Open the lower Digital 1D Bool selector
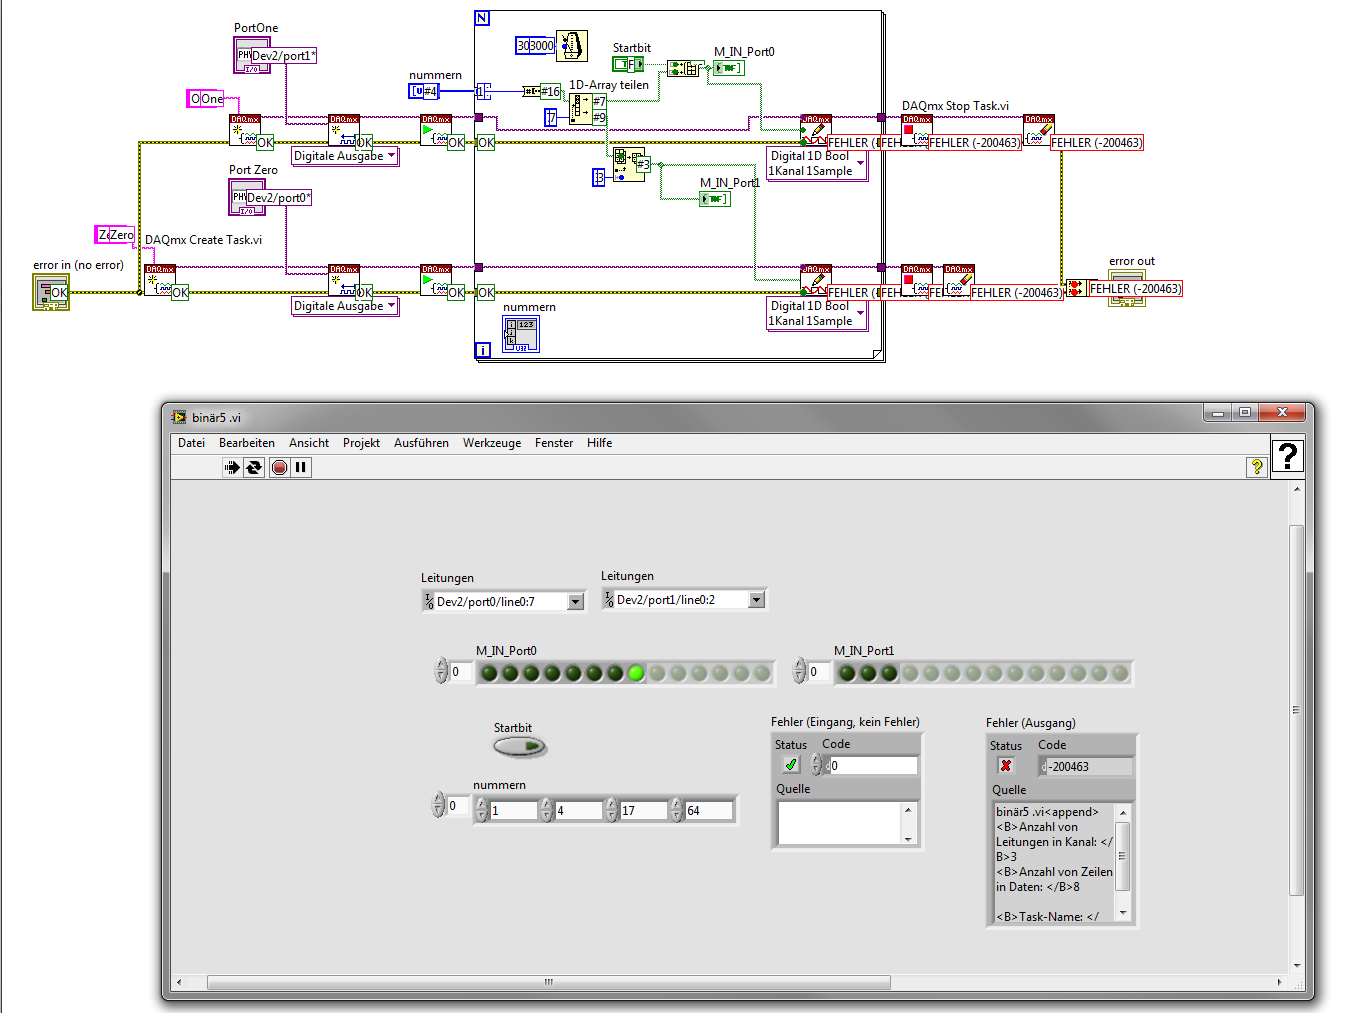The image size is (1372, 1013). pyautogui.click(x=817, y=313)
